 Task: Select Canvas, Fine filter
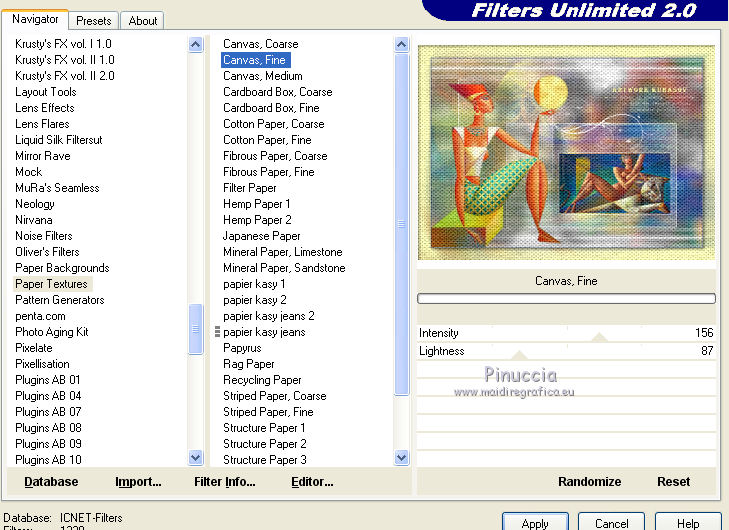[254, 60]
